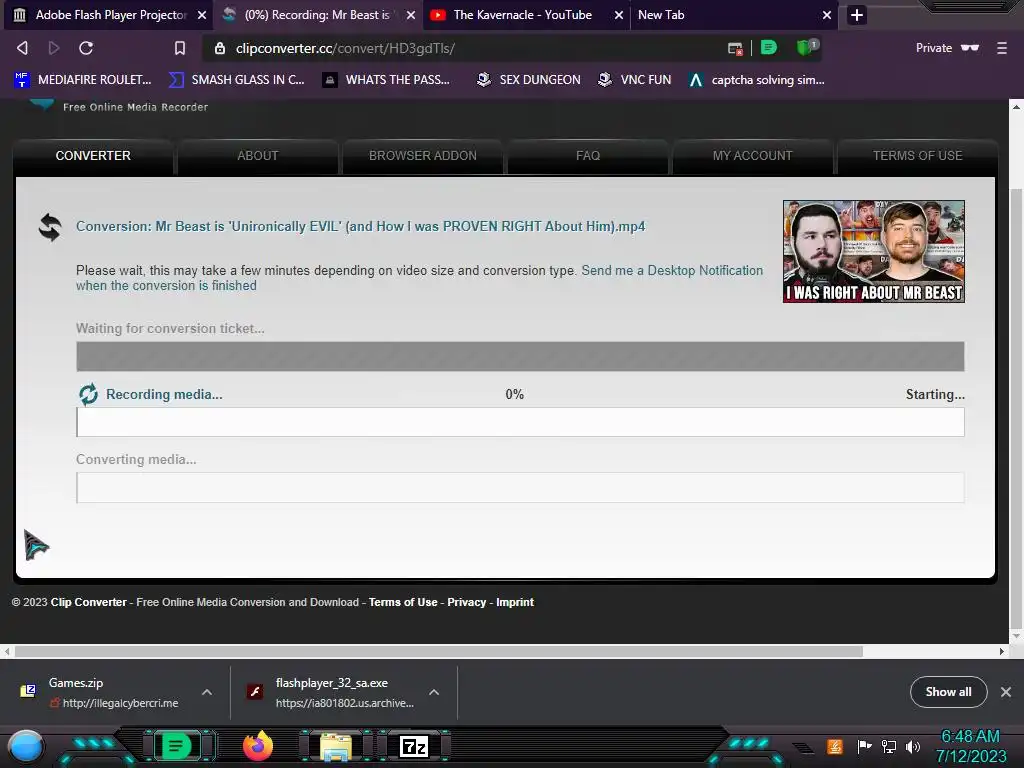Open 7-Zip from the taskbar

(x=413, y=746)
